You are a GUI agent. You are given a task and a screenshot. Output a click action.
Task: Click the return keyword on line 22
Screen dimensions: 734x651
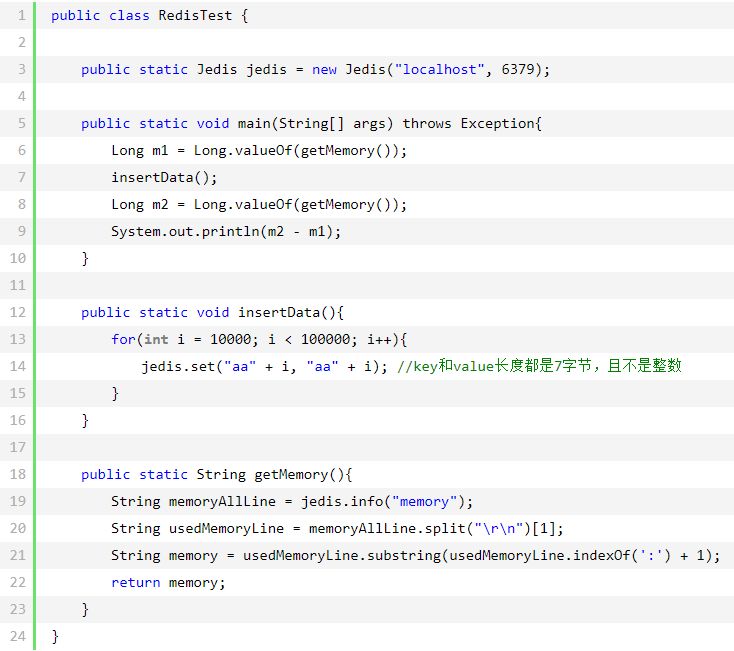coord(136,583)
